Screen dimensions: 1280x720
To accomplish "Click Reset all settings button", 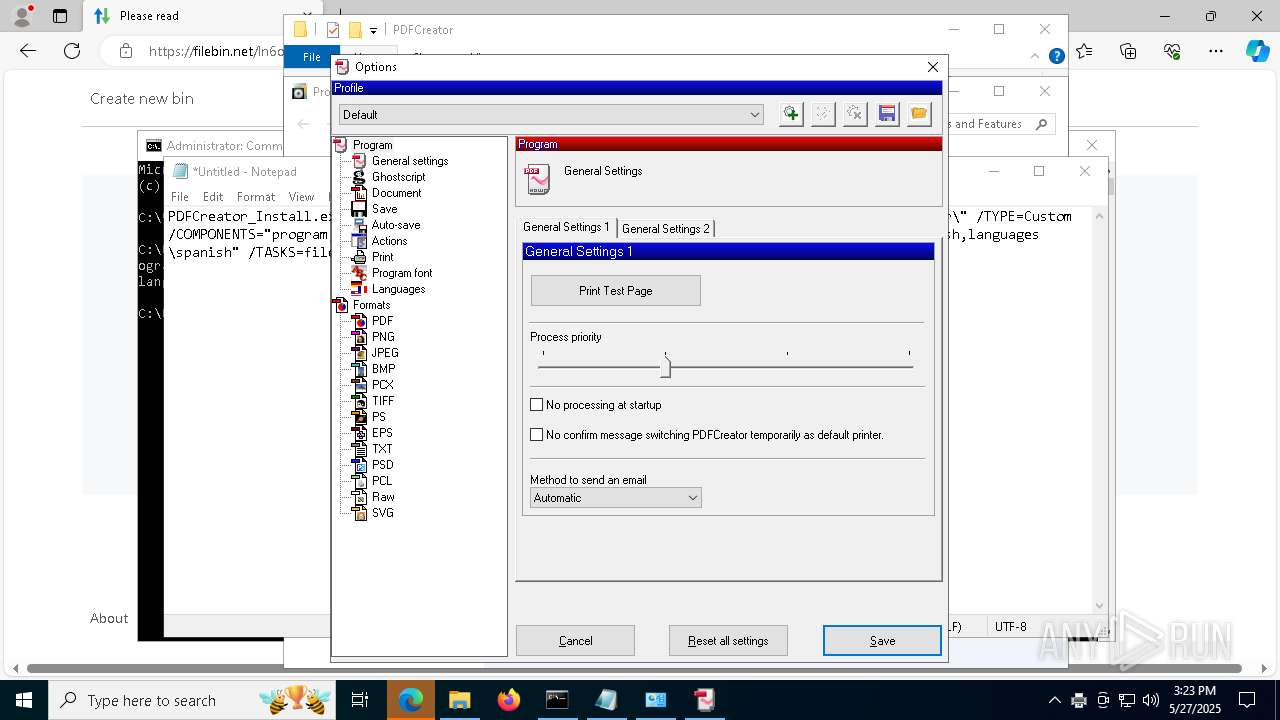I will 728,641.
